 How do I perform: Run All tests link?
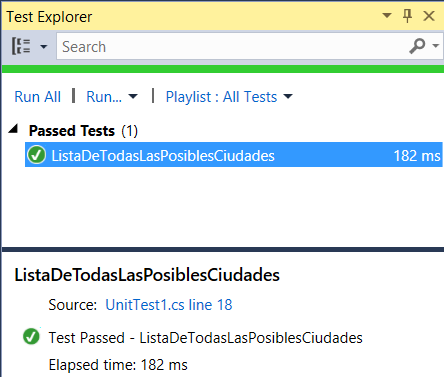click(37, 97)
